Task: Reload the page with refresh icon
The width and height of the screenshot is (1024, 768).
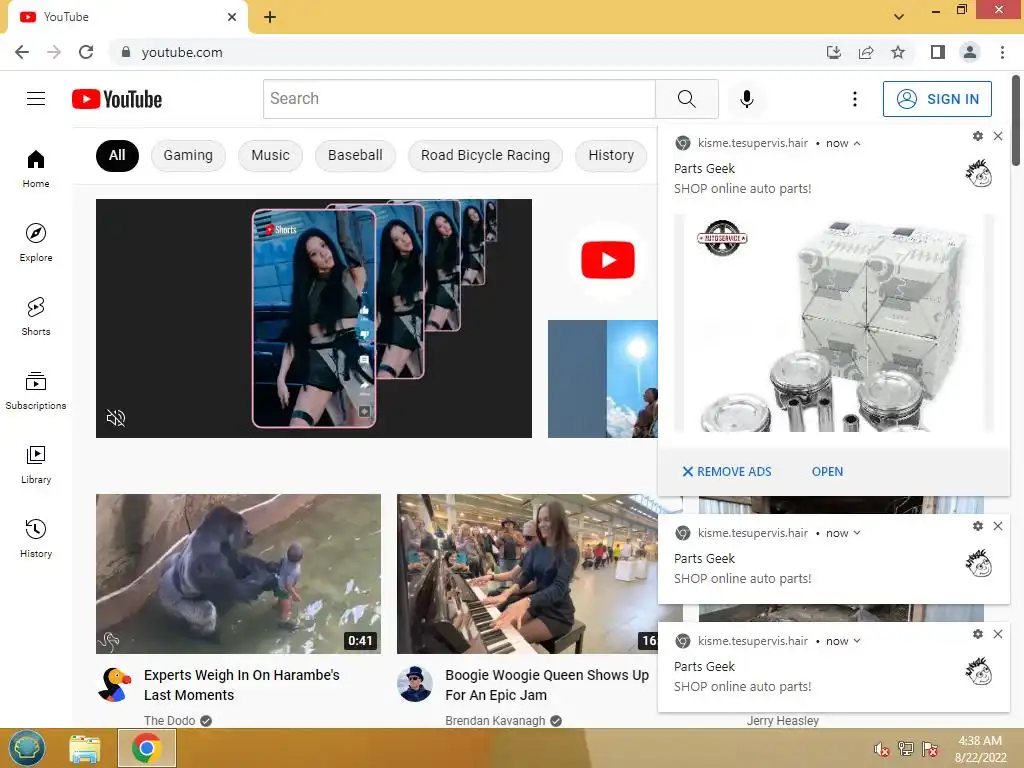Action: [86, 52]
